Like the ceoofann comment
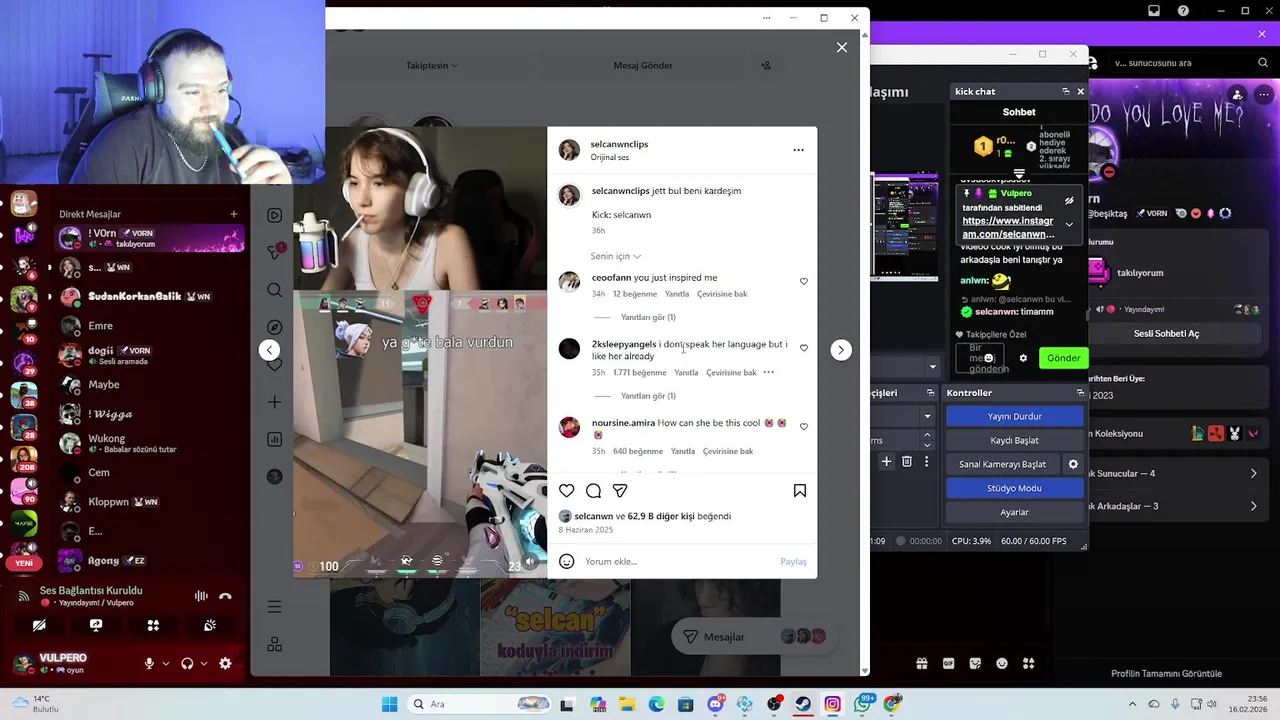Screen dimensions: 1280x720 click(x=804, y=282)
